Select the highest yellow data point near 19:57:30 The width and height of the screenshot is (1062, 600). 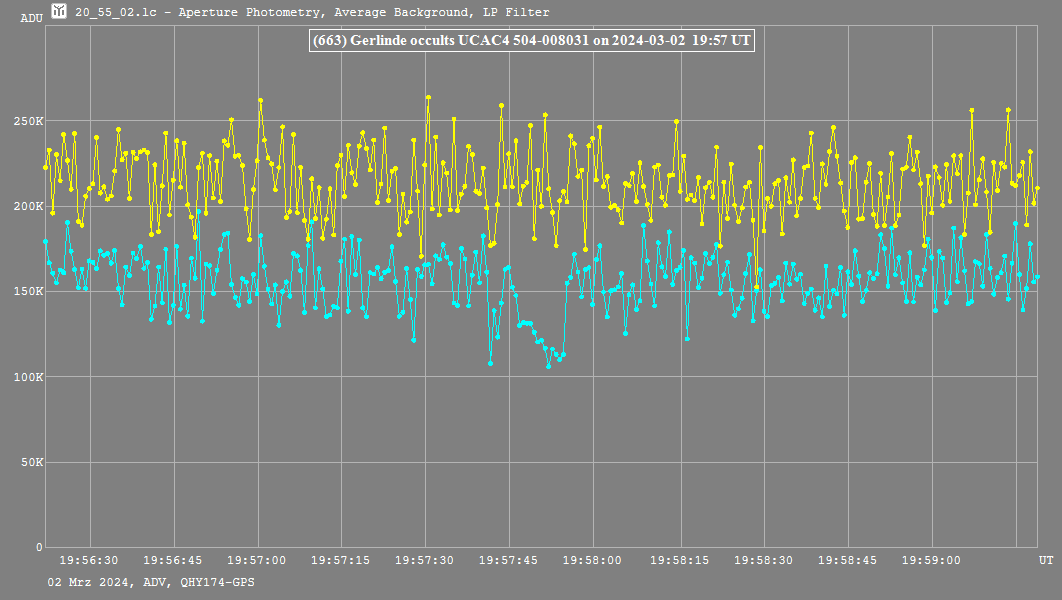428,97
